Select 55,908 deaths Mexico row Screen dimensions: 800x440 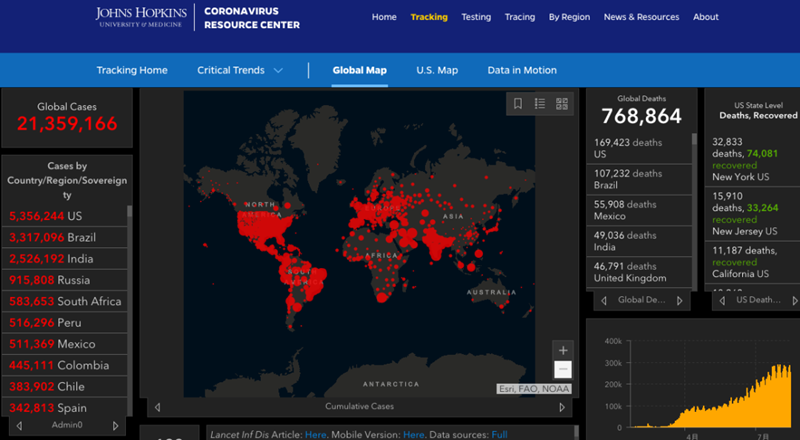(639, 210)
